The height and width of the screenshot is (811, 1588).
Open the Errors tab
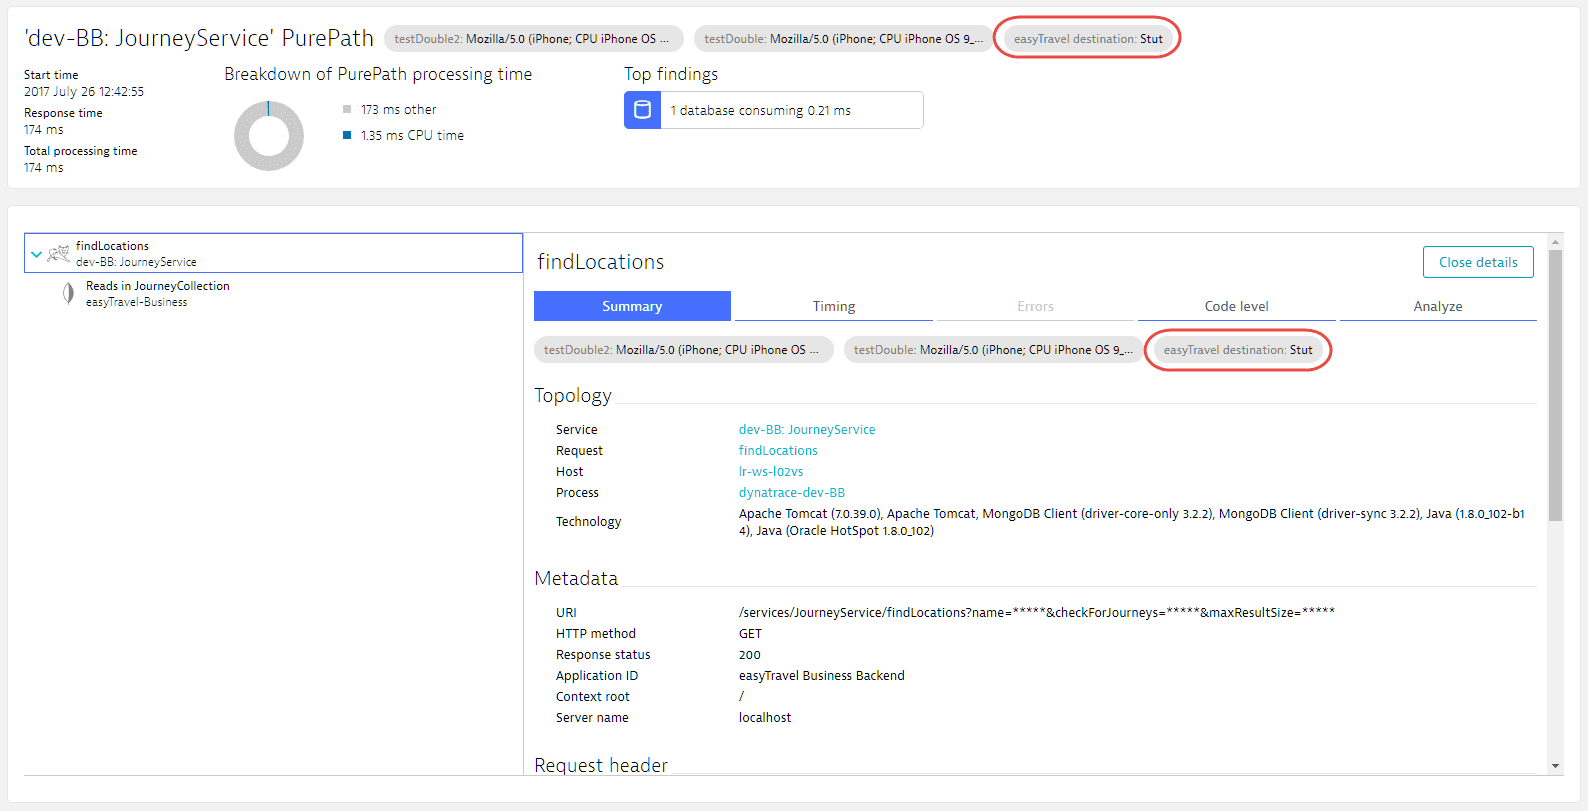pos(1035,306)
